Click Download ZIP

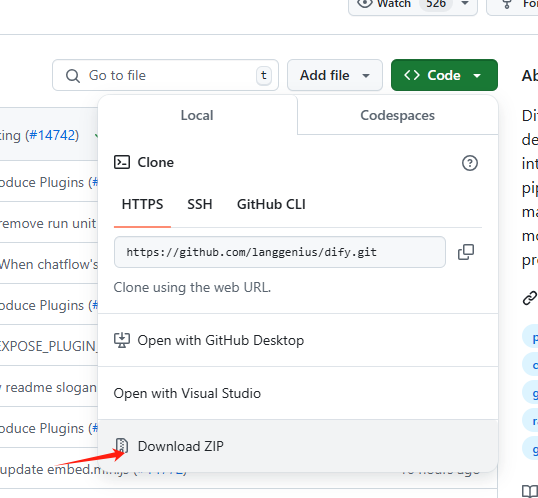coord(298,446)
